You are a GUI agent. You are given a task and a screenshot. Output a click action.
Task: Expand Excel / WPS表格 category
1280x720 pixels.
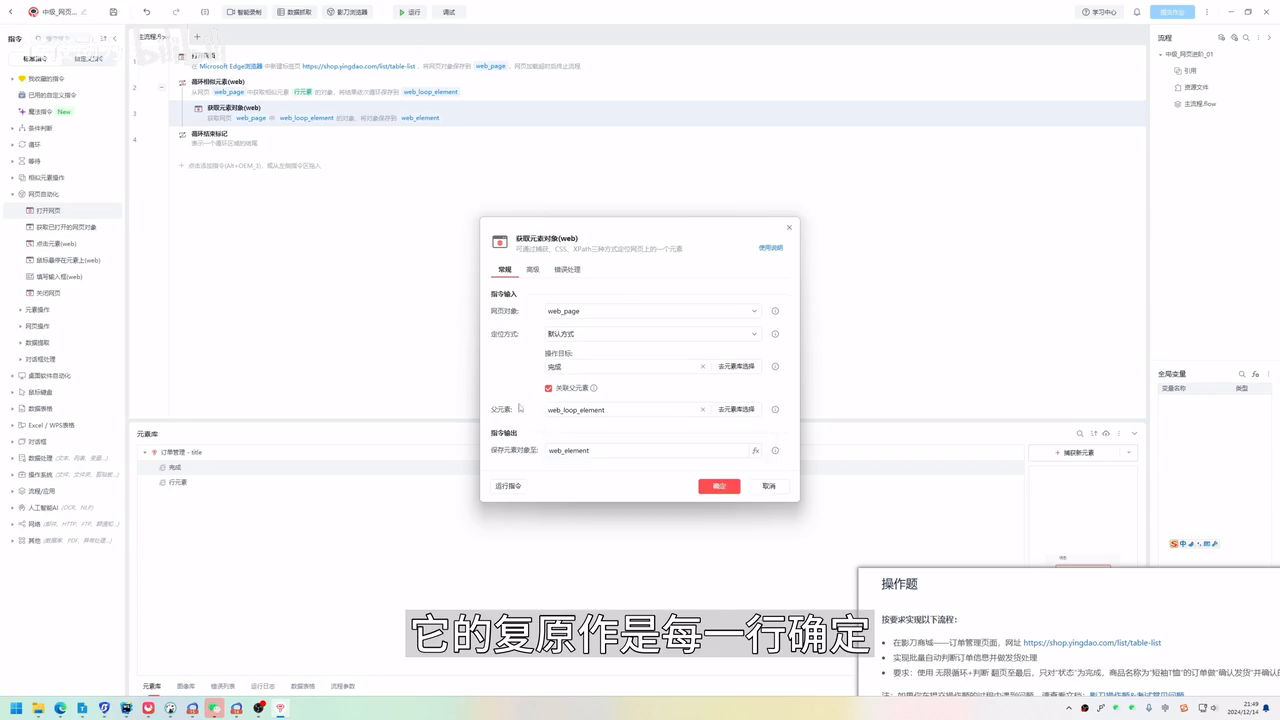click(13, 425)
